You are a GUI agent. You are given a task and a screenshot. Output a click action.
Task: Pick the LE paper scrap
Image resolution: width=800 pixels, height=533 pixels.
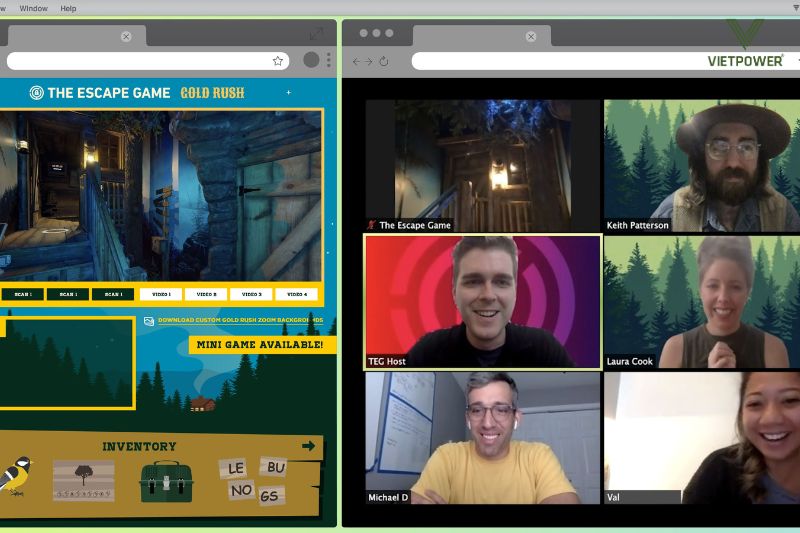point(235,468)
